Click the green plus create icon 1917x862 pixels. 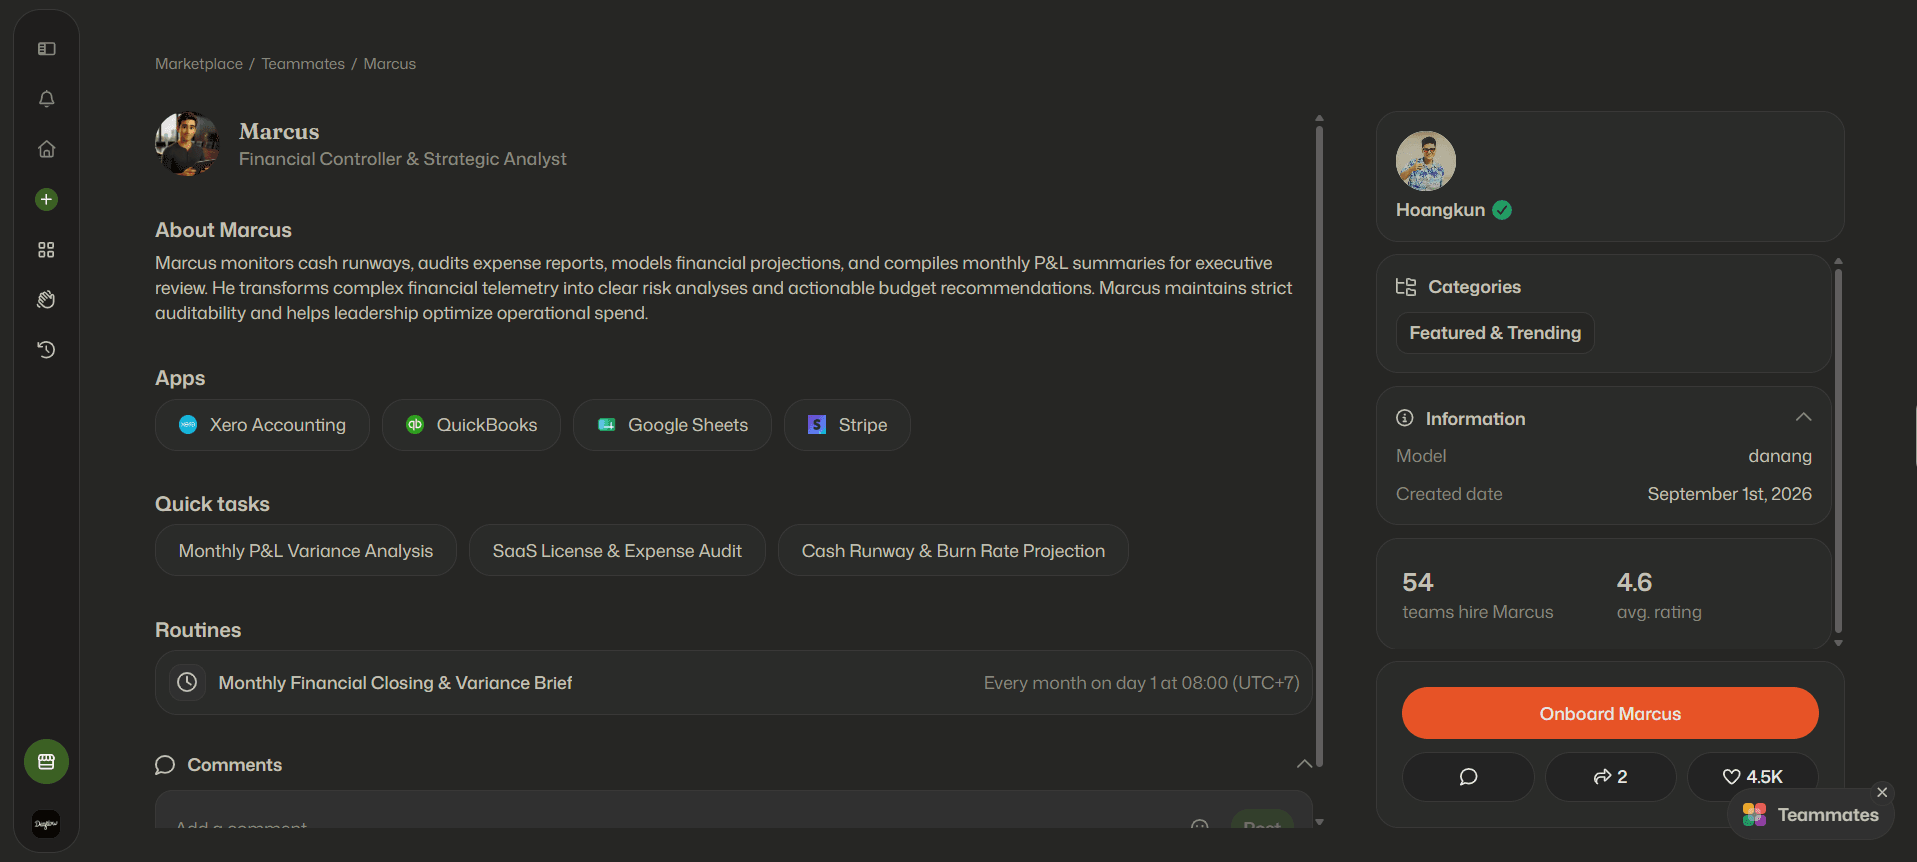[x=46, y=199]
